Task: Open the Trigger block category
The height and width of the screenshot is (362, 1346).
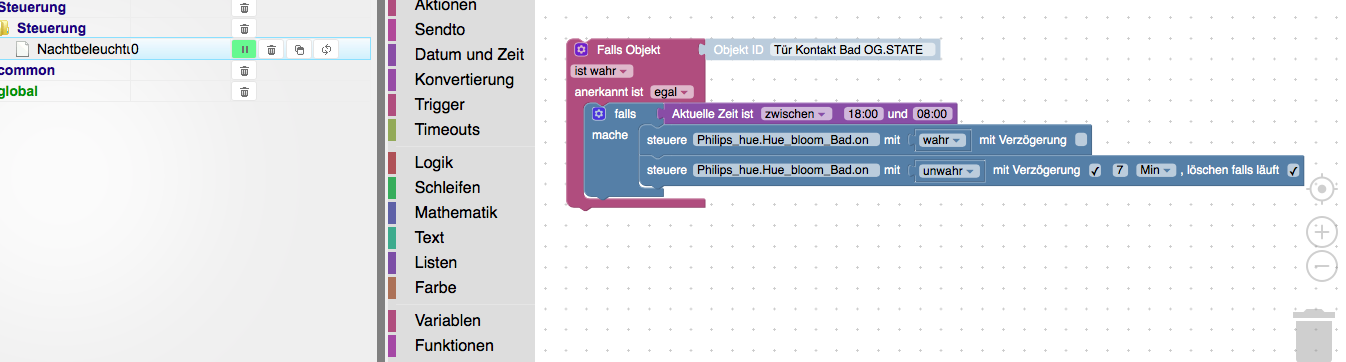Action: [440, 104]
